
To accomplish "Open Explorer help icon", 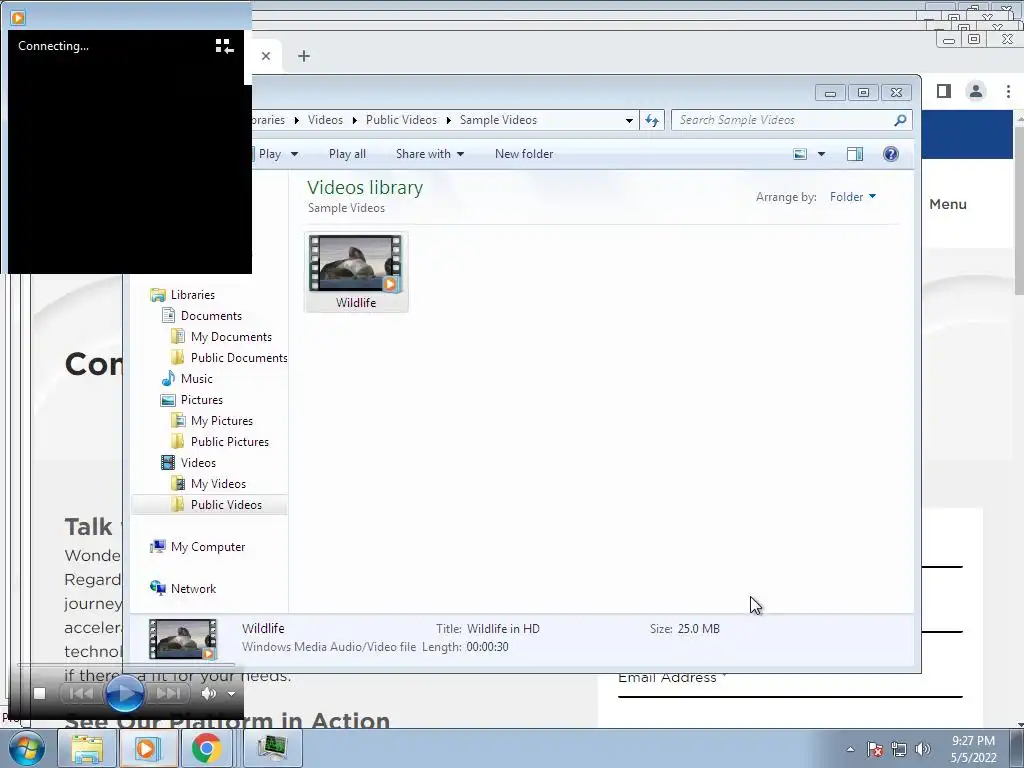I will [x=891, y=154].
